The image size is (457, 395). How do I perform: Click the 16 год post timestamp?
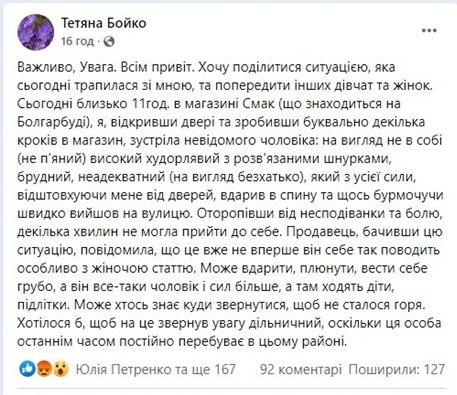point(77,41)
